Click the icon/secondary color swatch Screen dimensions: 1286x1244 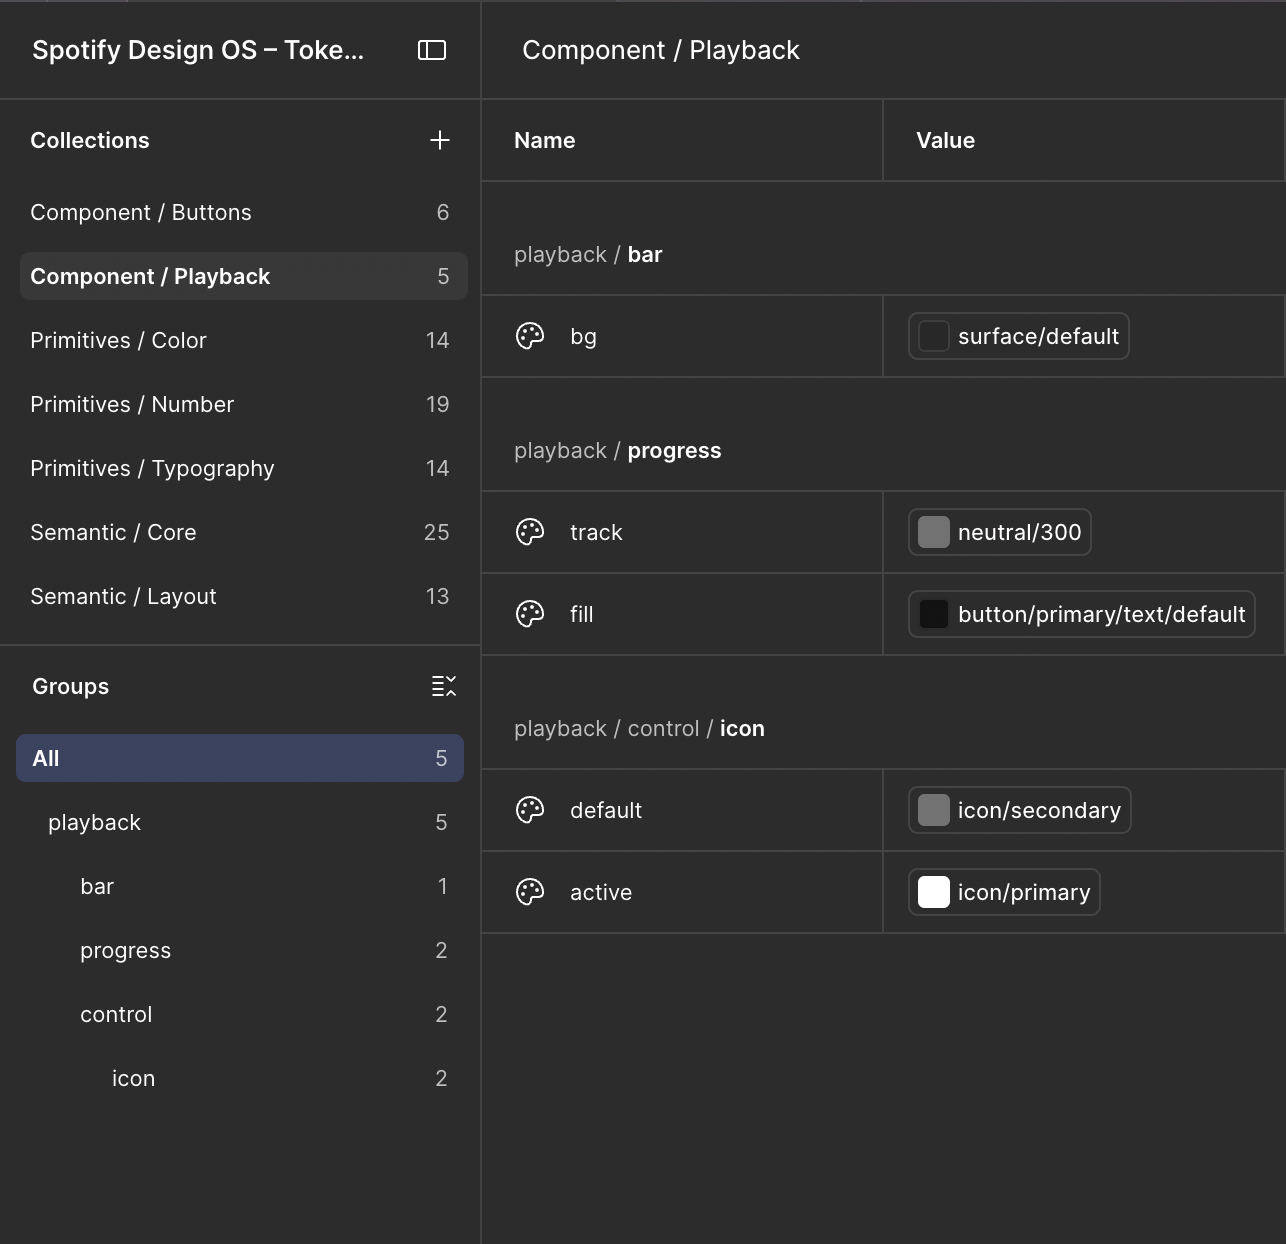[933, 810]
